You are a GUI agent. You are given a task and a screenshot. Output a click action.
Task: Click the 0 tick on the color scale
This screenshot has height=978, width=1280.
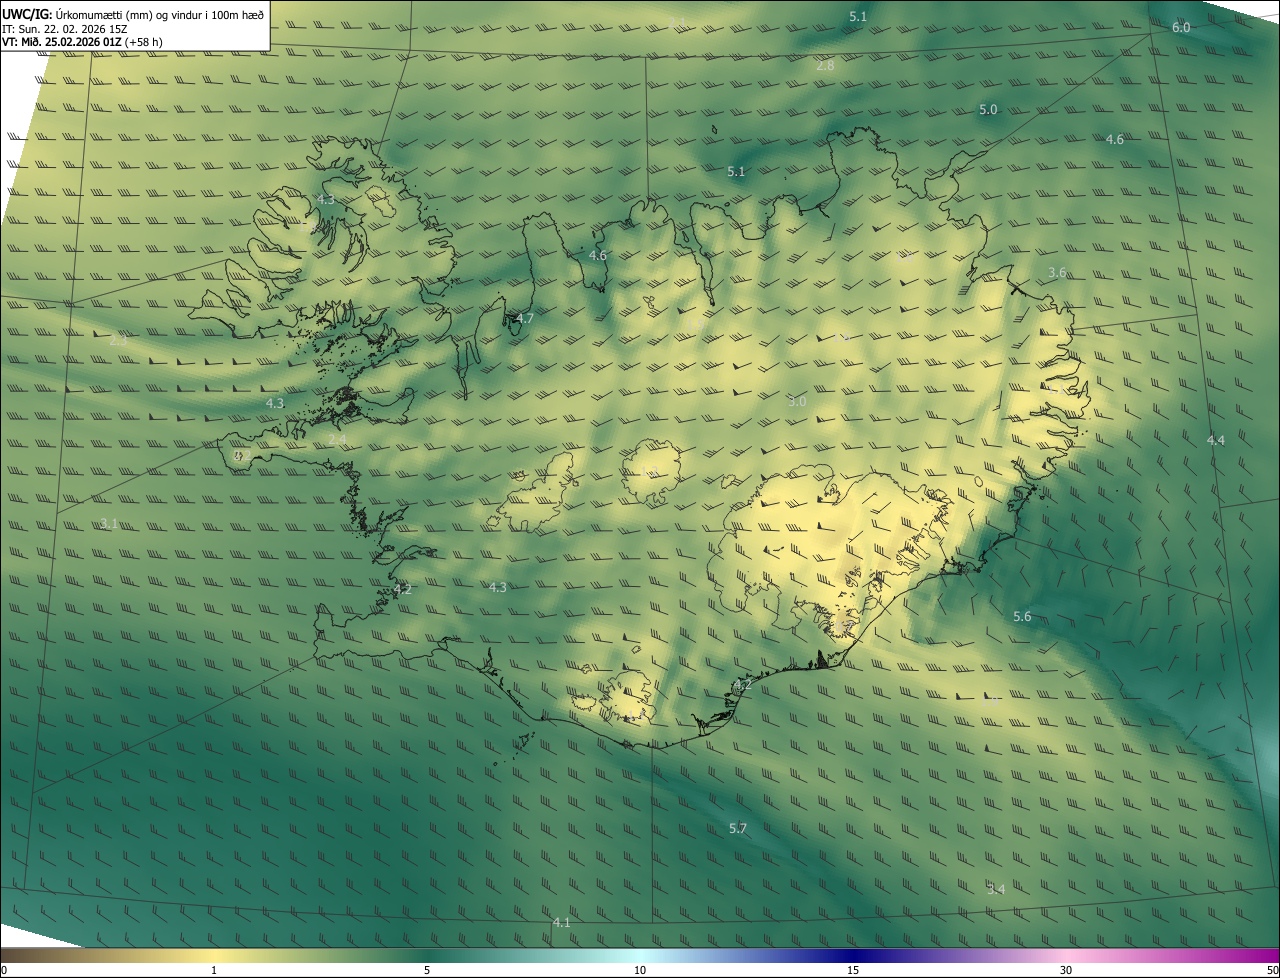pyautogui.click(x=4, y=970)
